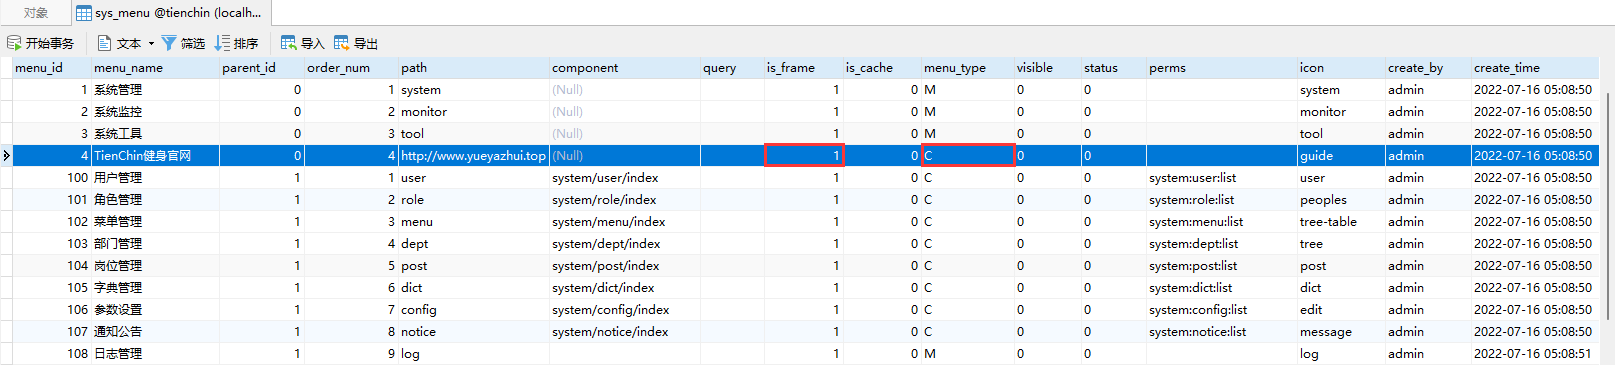1615x365 pixels.
Task: Select the cell '通知公告'
Action: pos(155,332)
